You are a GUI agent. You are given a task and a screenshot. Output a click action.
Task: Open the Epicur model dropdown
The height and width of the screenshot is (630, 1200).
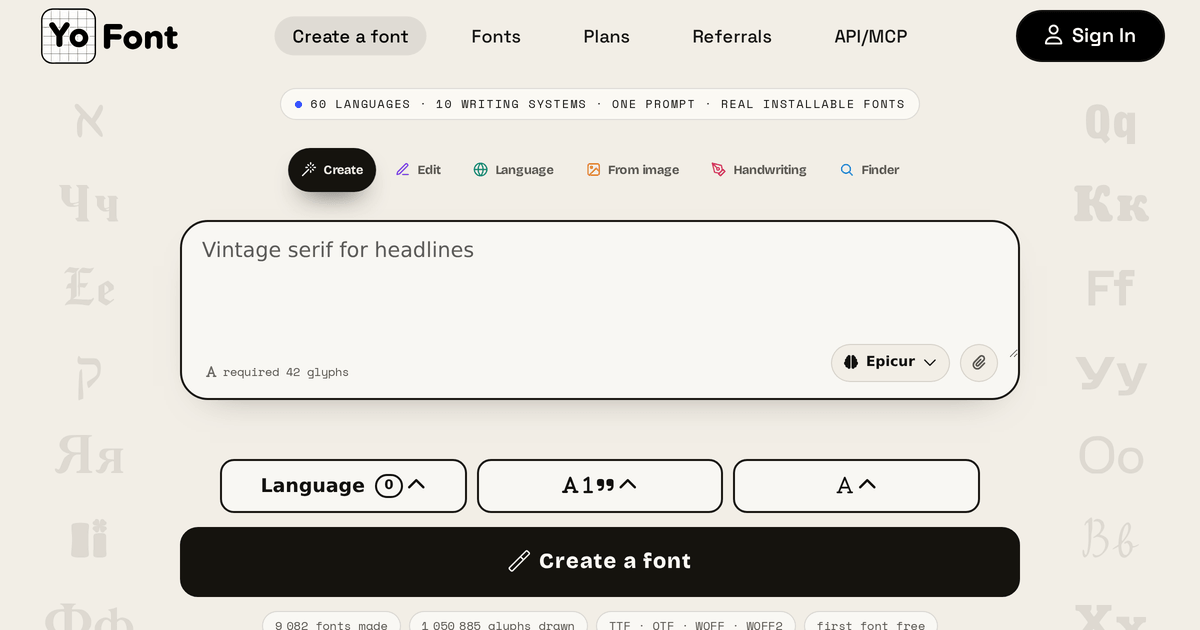890,362
